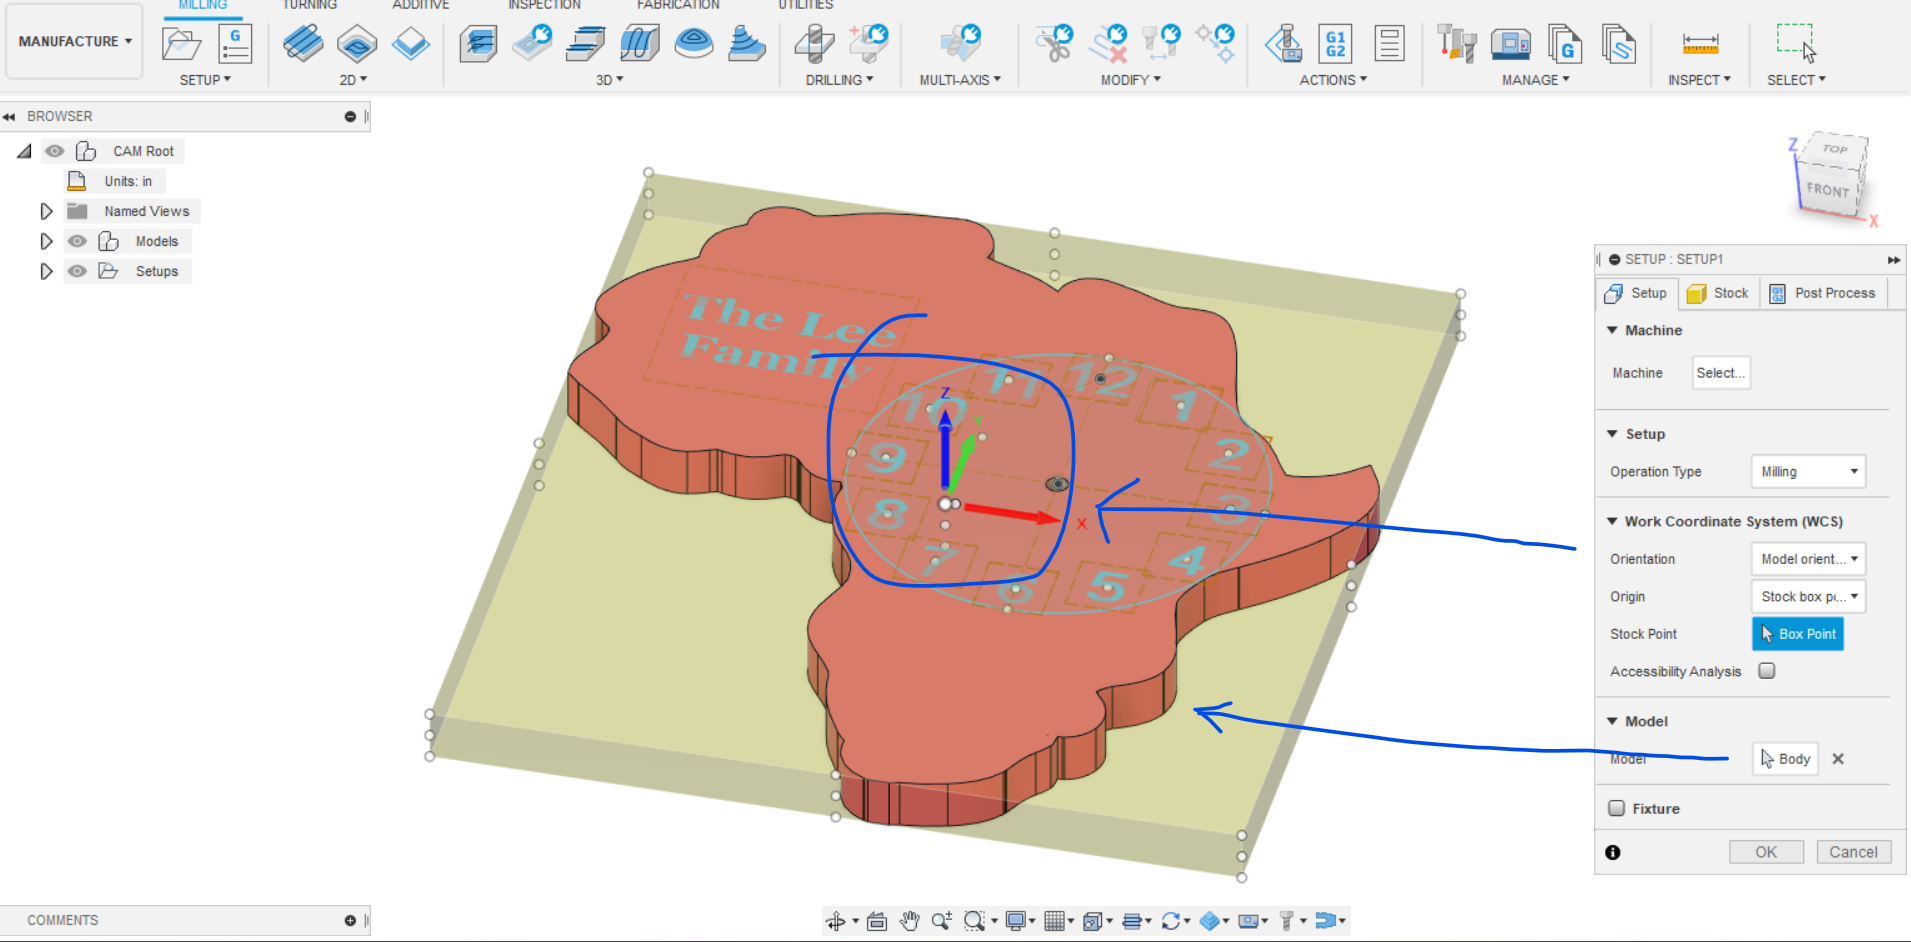Switch to the Setup tab
The image size is (1911, 942).
[x=1636, y=293]
